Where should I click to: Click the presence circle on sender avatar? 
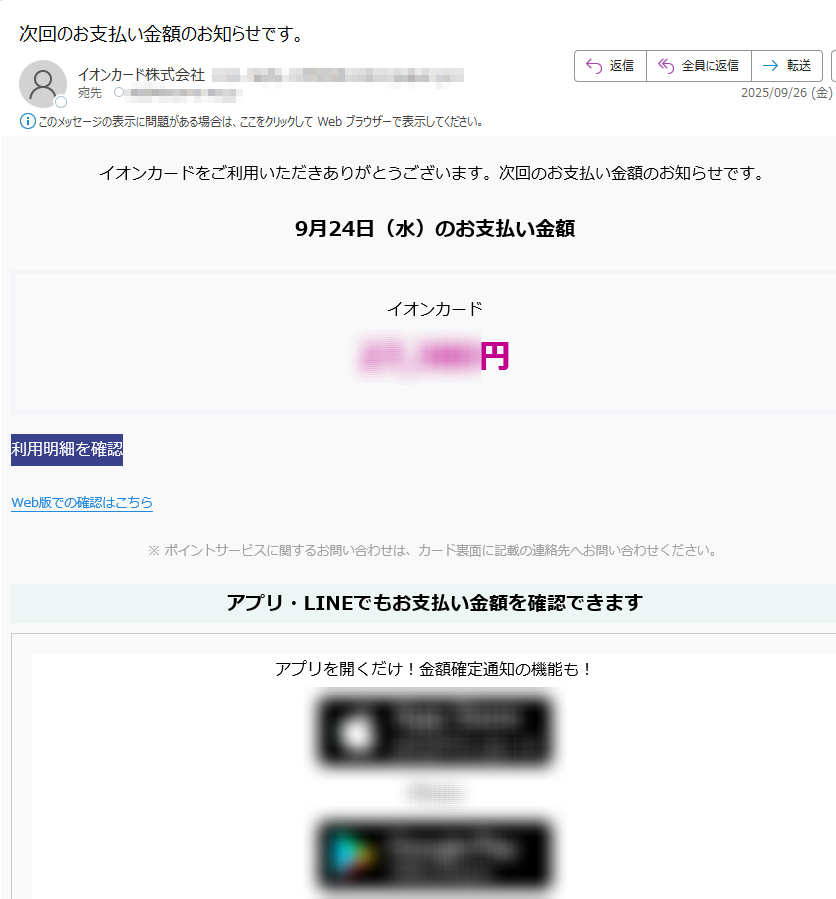(x=61, y=102)
